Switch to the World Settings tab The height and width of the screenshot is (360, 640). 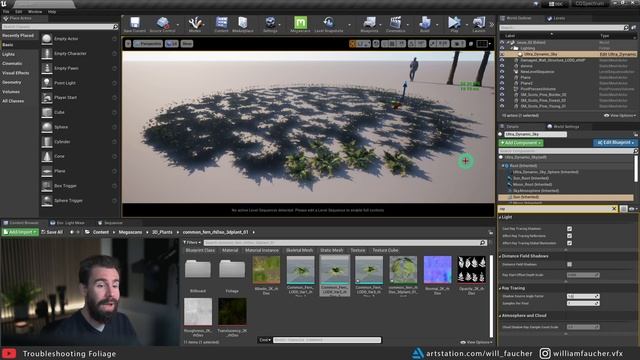(x=563, y=127)
